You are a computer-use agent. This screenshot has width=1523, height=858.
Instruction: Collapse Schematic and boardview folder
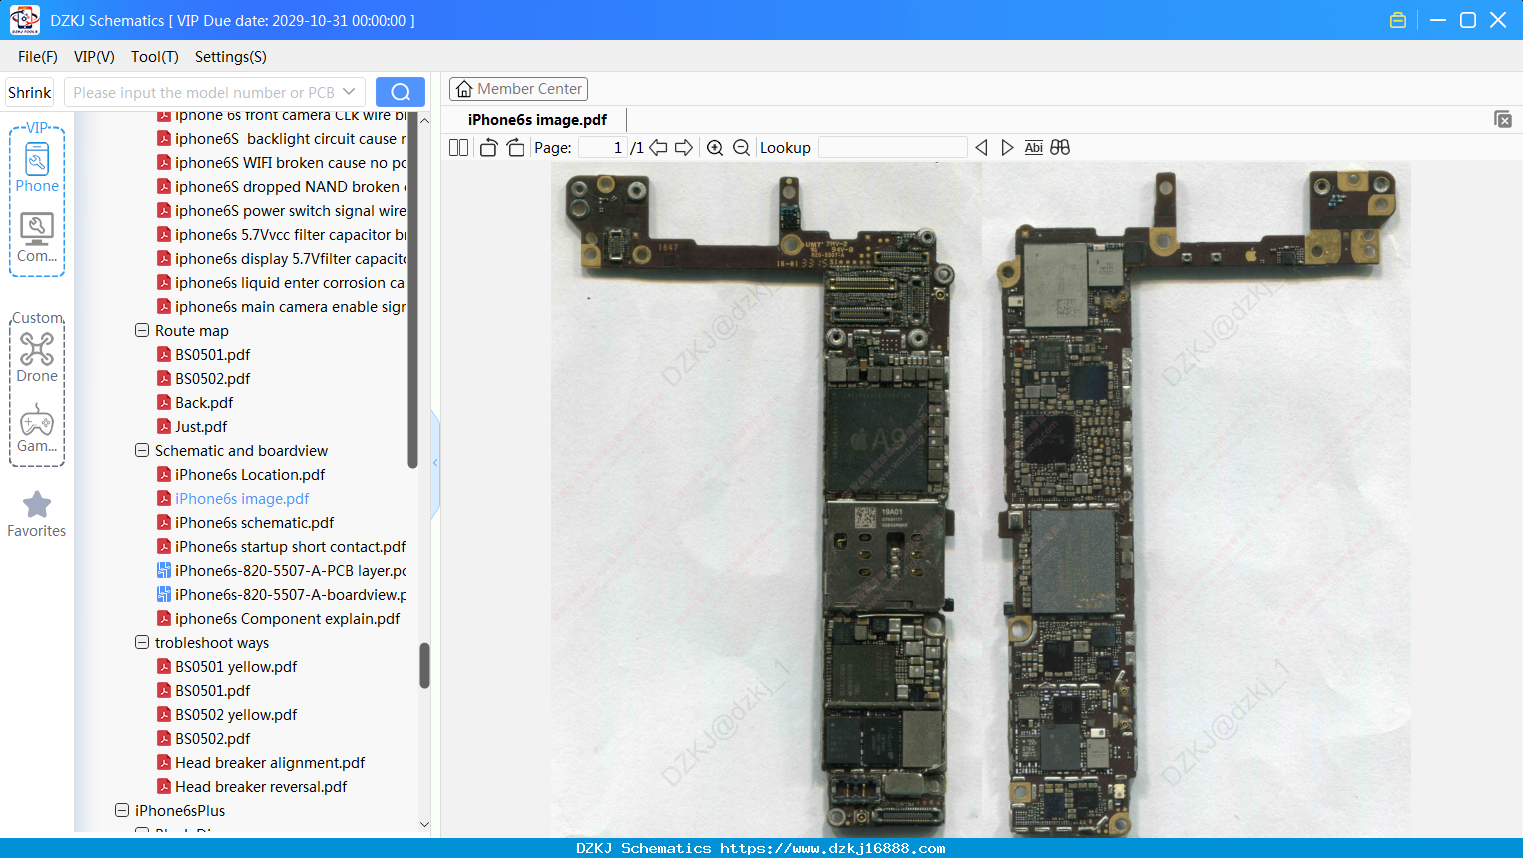click(142, 450)
